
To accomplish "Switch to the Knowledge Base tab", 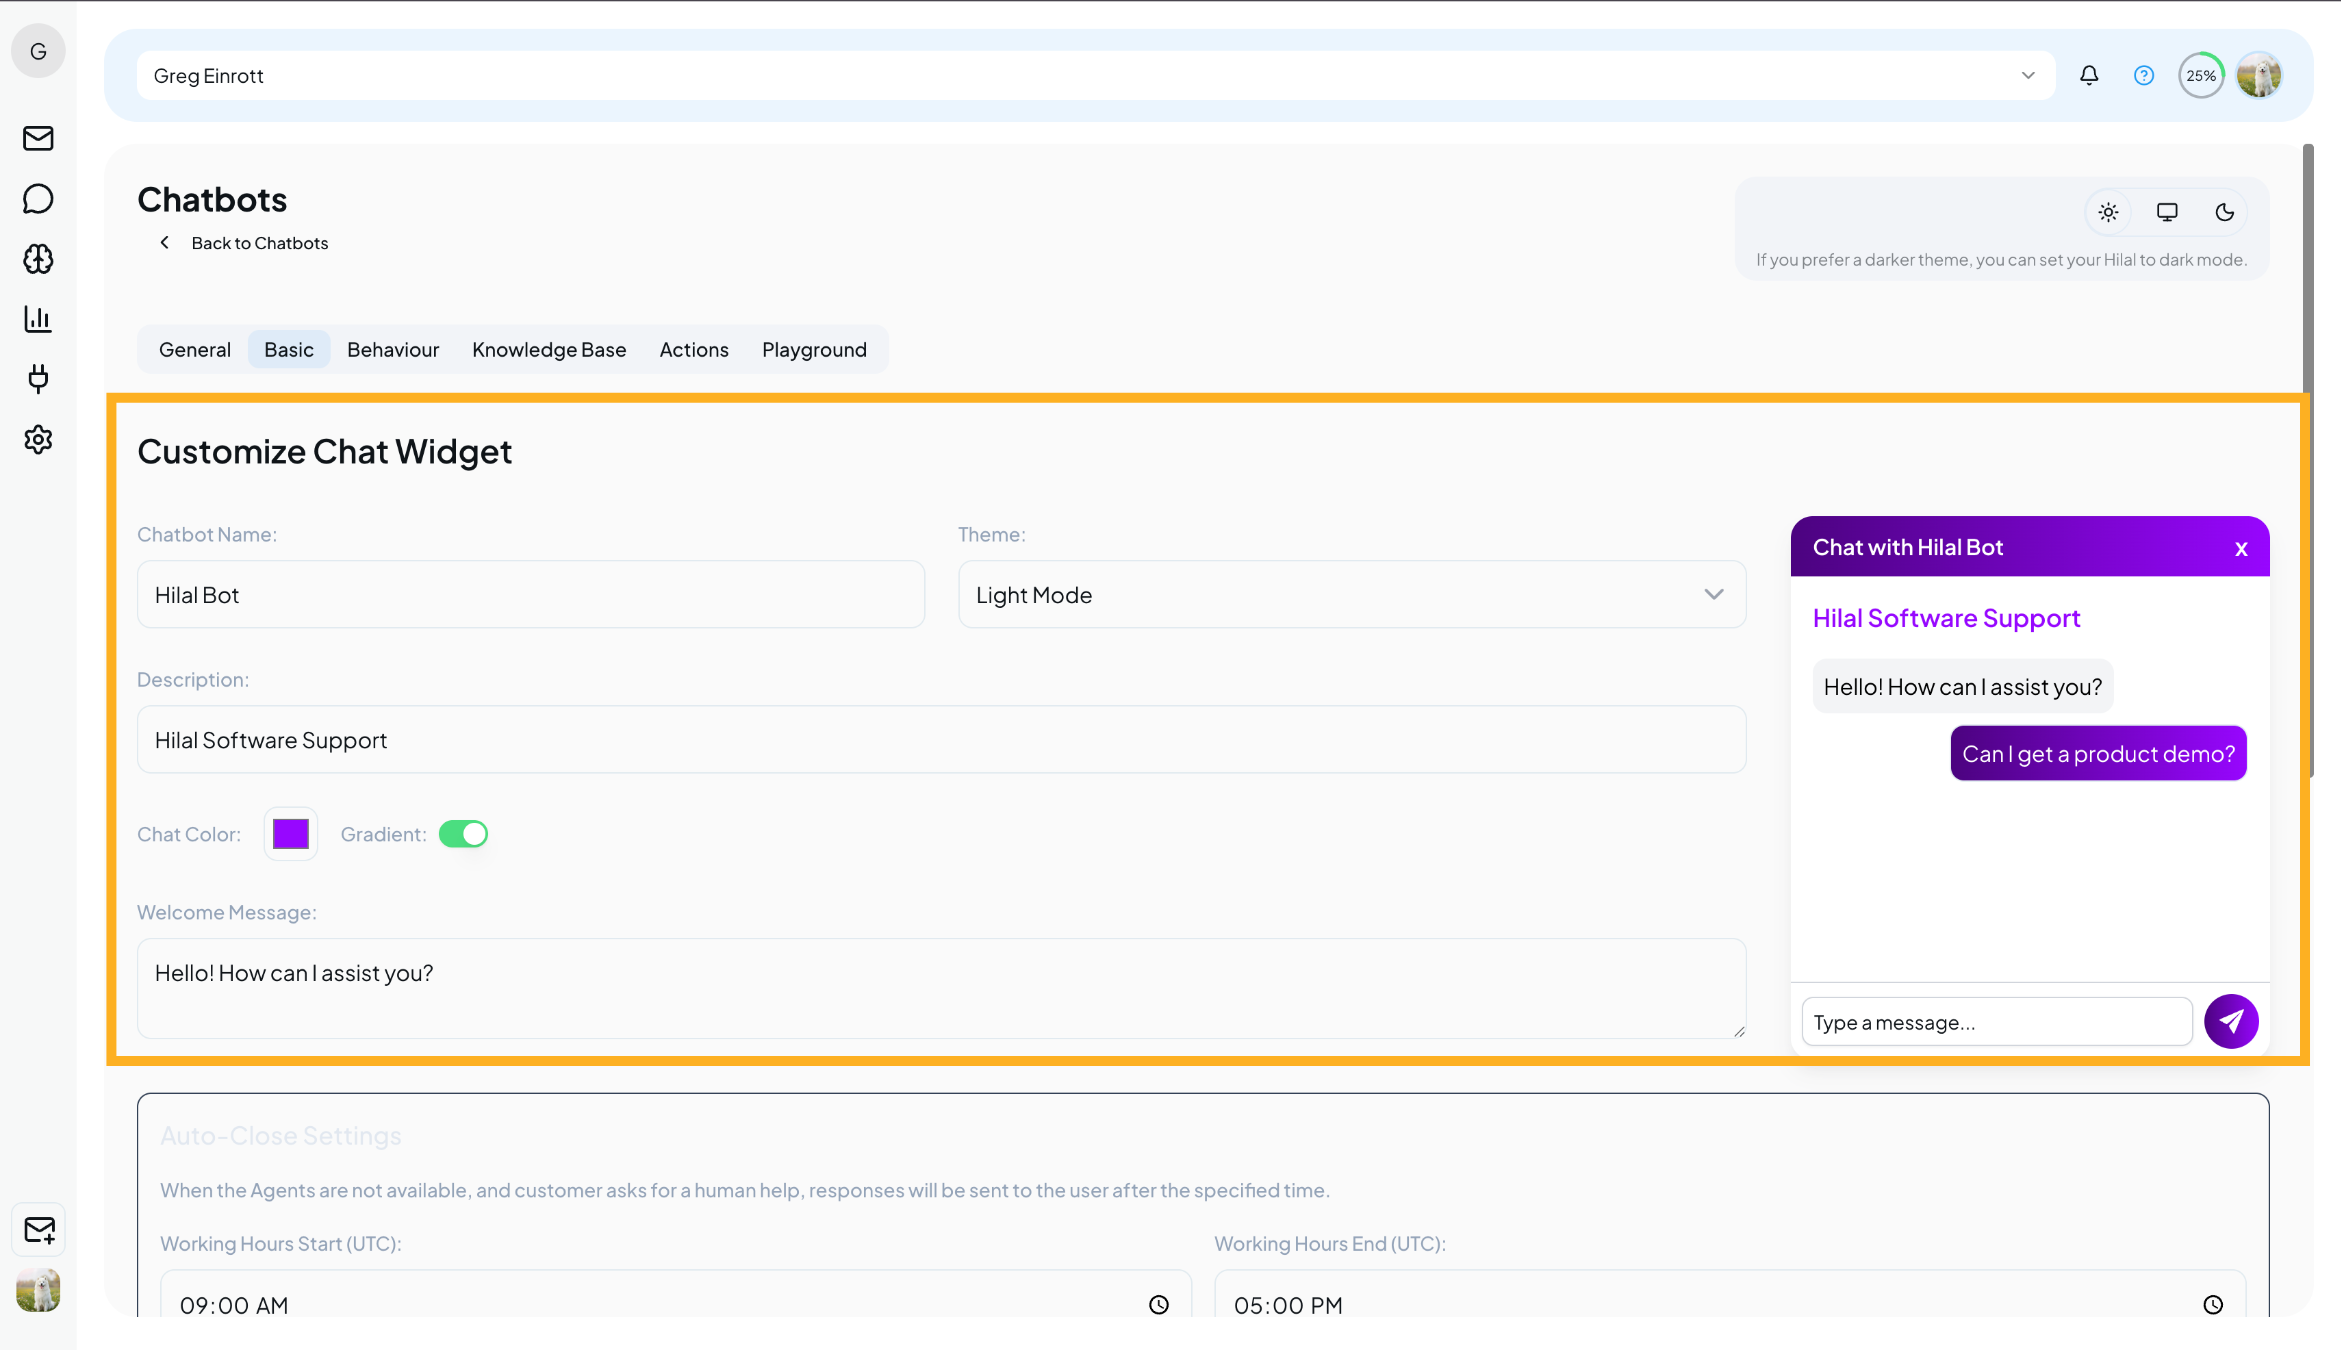I will coord(549,349).
